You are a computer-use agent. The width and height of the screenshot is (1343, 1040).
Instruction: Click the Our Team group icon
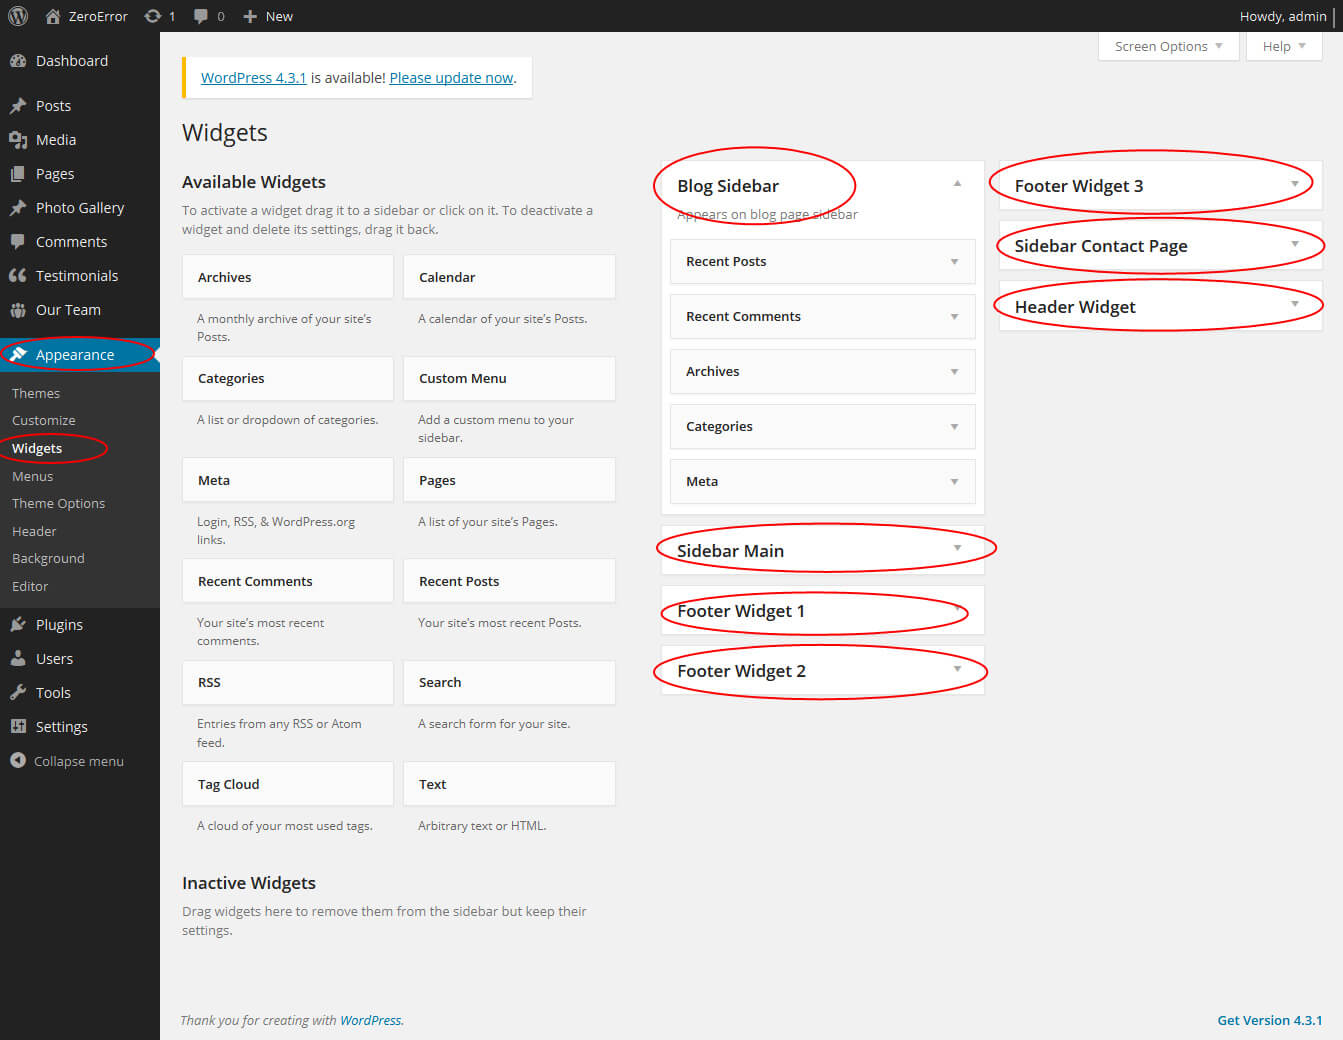point(18,310)
